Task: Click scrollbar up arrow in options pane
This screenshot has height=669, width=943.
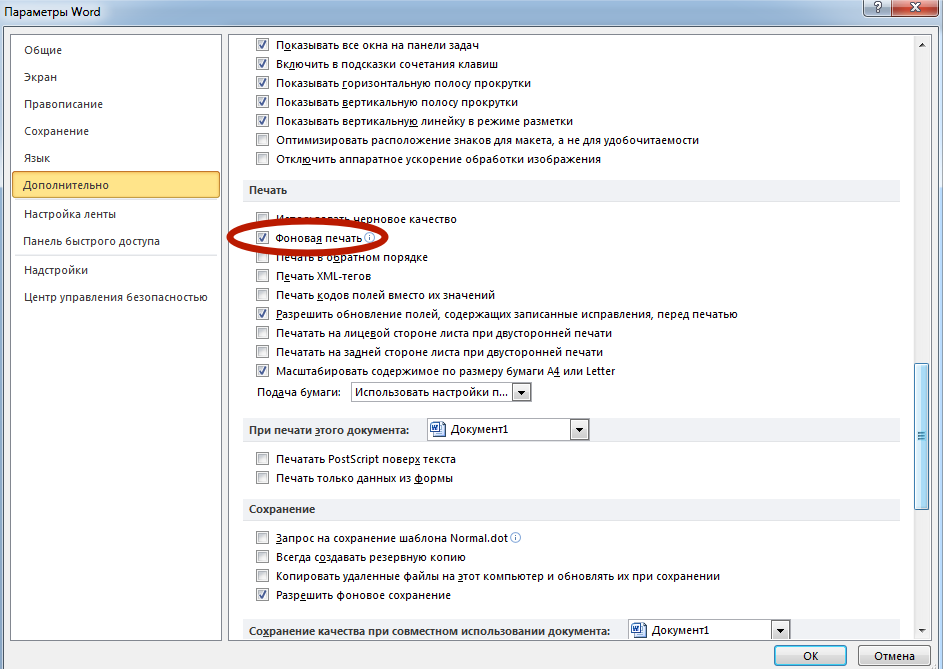Action: (922, 45)
